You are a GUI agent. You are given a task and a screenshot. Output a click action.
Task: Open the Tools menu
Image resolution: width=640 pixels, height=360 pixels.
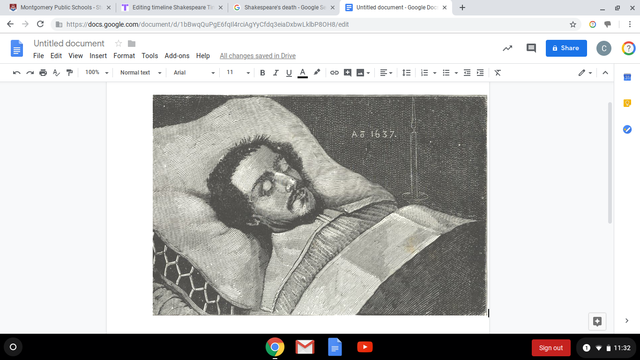(x=149, y=56)
